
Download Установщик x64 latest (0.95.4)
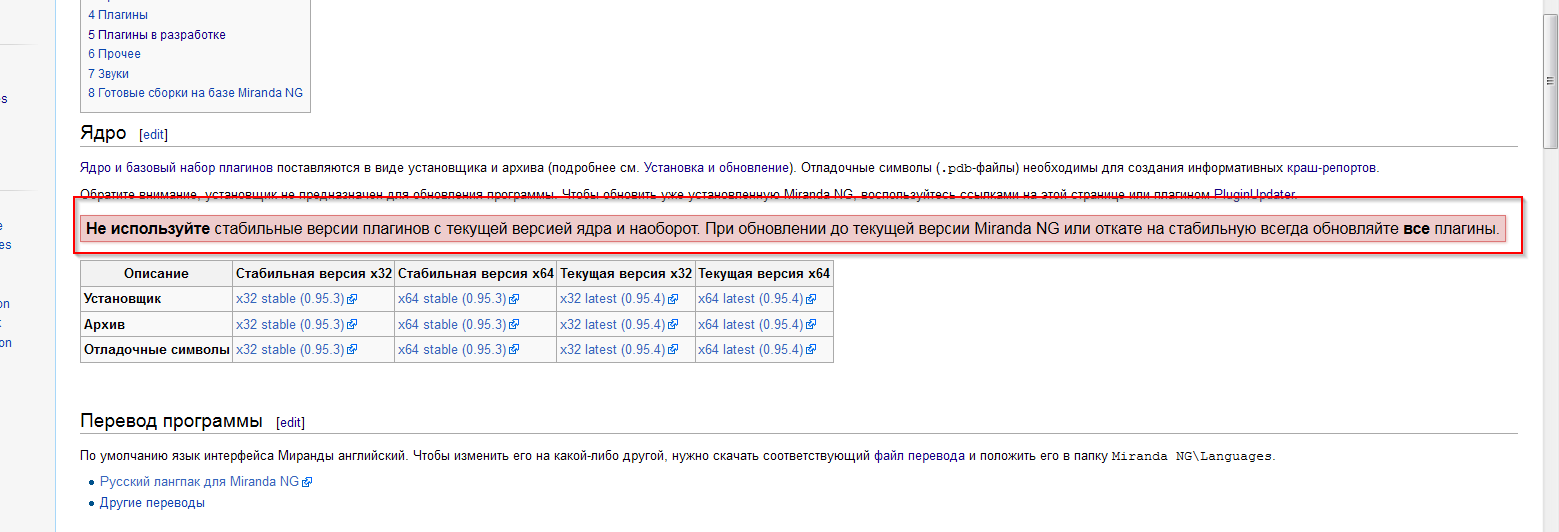coord(757,299)
